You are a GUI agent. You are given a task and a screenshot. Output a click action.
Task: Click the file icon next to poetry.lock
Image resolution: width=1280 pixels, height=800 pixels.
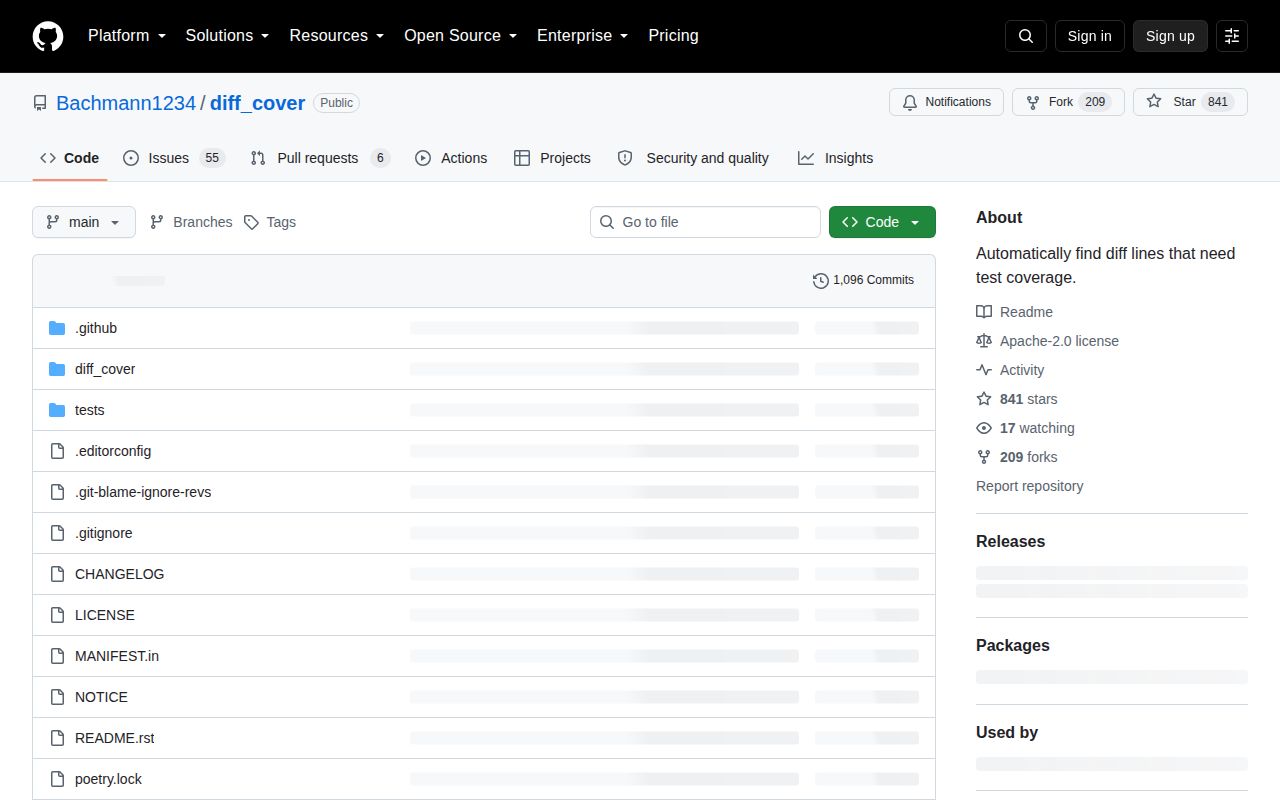pos(57,779)
